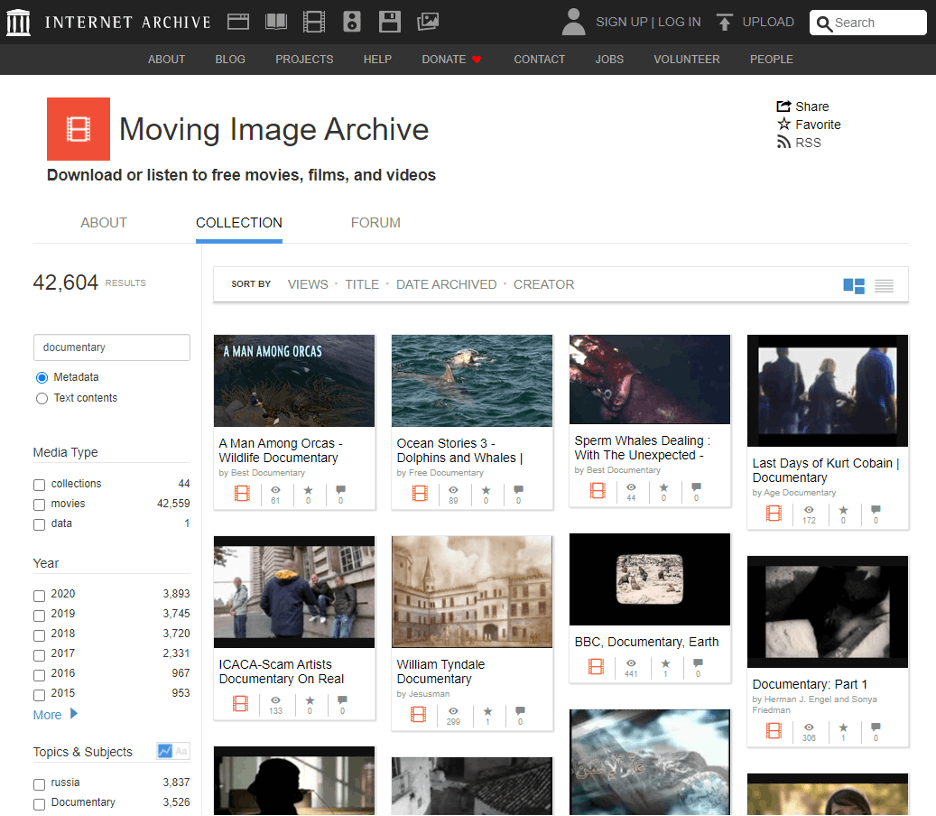Open the ABOUT tab of the collection
This screenshot has width=936, height=816.
(104, 223)
